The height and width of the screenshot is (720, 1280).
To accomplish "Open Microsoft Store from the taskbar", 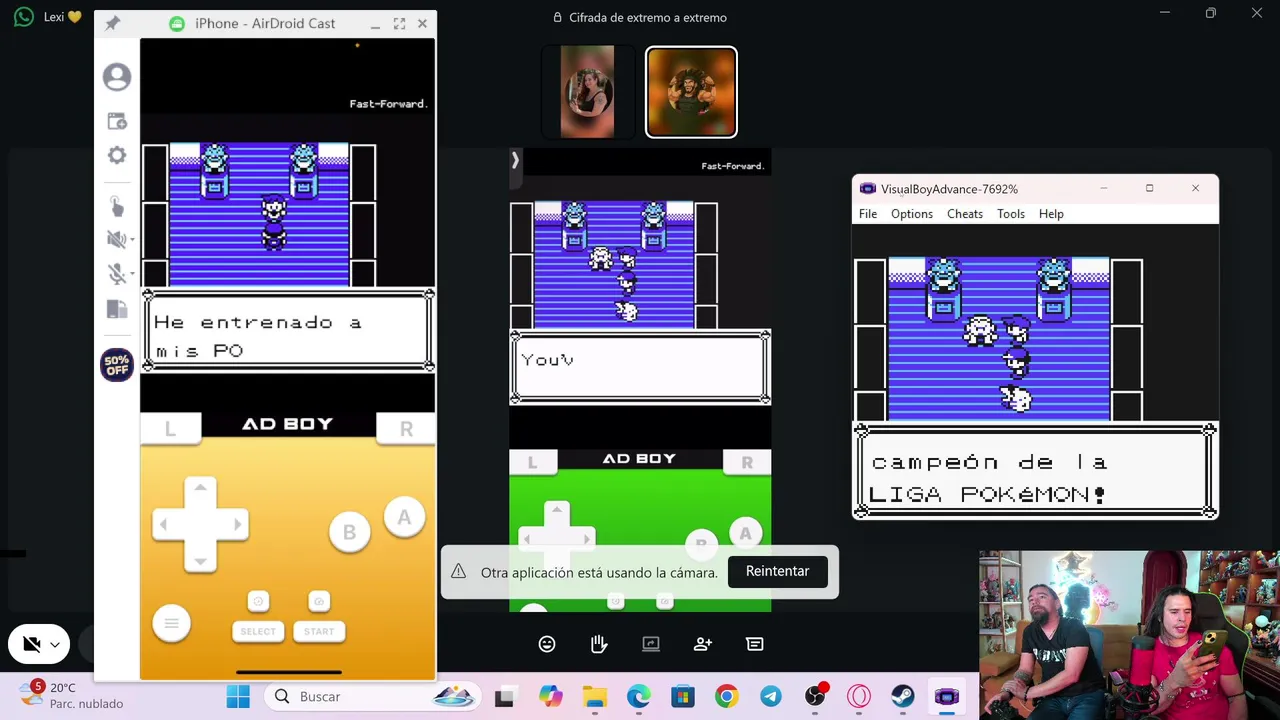I will click(683, 697).
